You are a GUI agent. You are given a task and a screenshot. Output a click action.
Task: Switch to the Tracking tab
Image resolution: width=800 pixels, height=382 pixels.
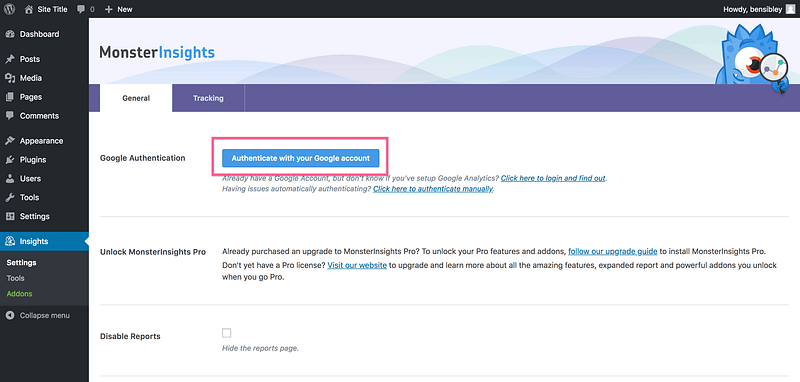[208, 98]
